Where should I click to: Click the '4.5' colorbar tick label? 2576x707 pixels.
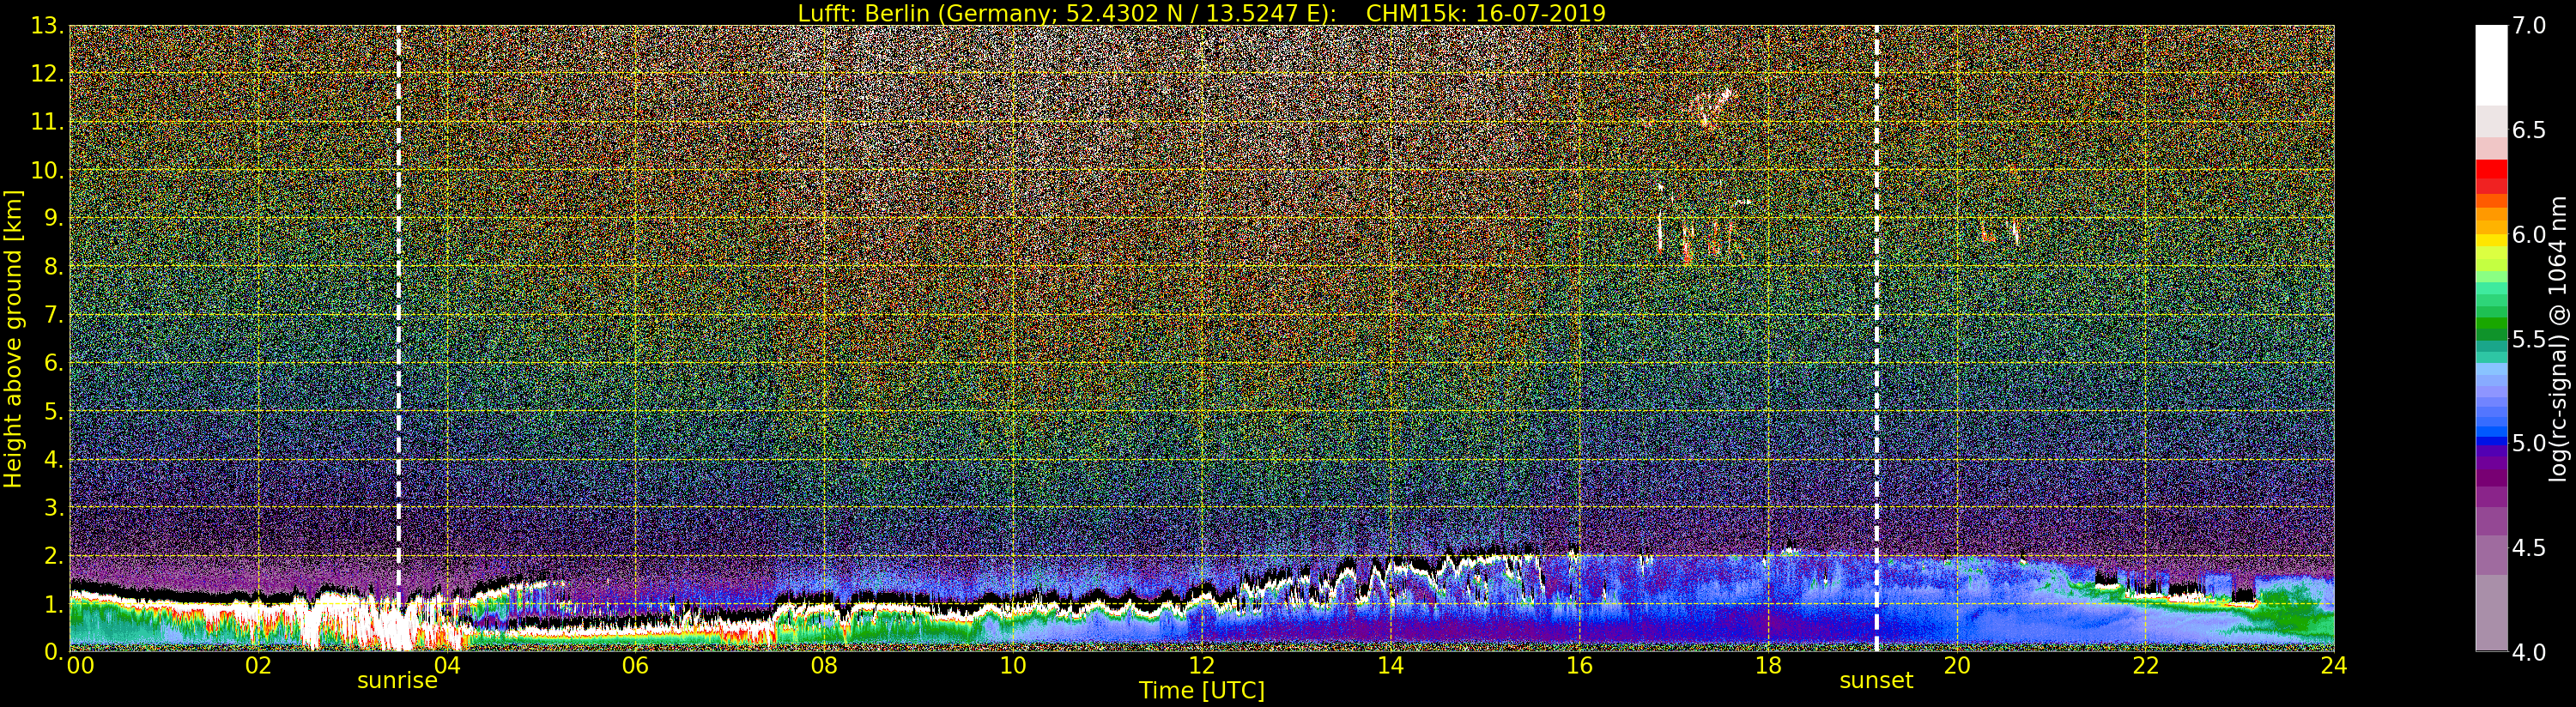(x=2530, y=548)
